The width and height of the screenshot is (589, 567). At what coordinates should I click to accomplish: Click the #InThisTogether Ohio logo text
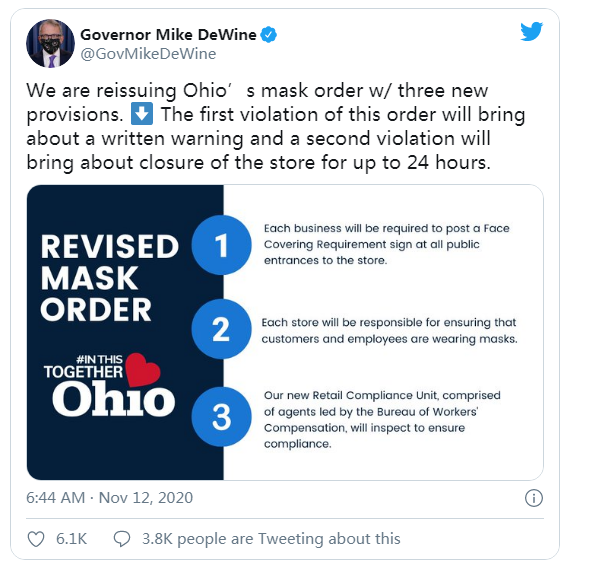(x=109, y=385)
